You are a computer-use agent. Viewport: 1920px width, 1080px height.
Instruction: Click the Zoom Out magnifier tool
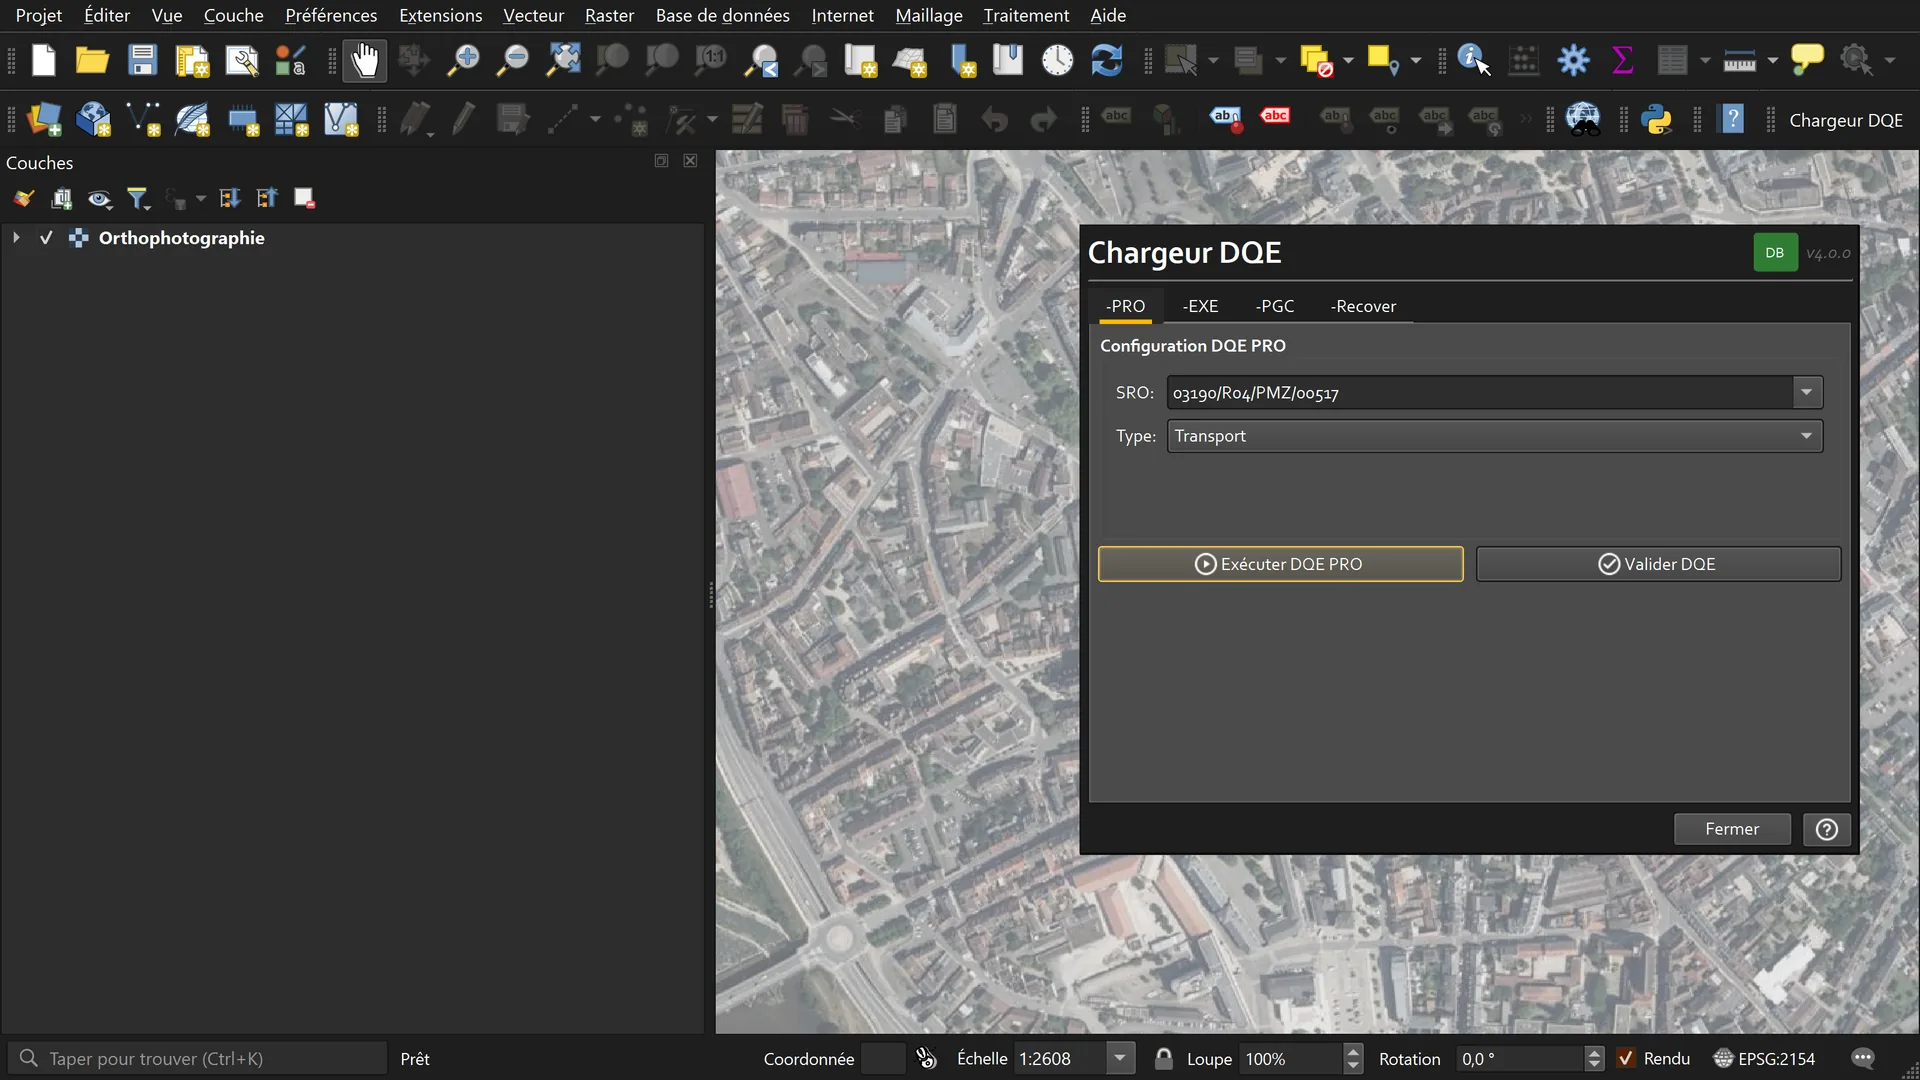pyautogui.click(x=513, y=60)
